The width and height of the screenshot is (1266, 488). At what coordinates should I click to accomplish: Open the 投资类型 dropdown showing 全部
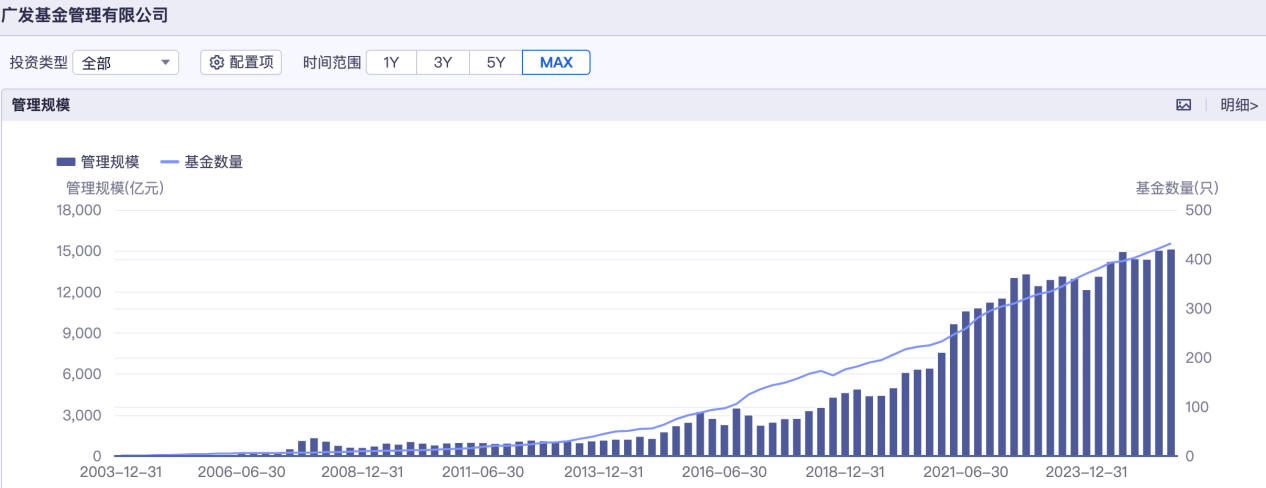pyautogui.click(x=125, y=63)
